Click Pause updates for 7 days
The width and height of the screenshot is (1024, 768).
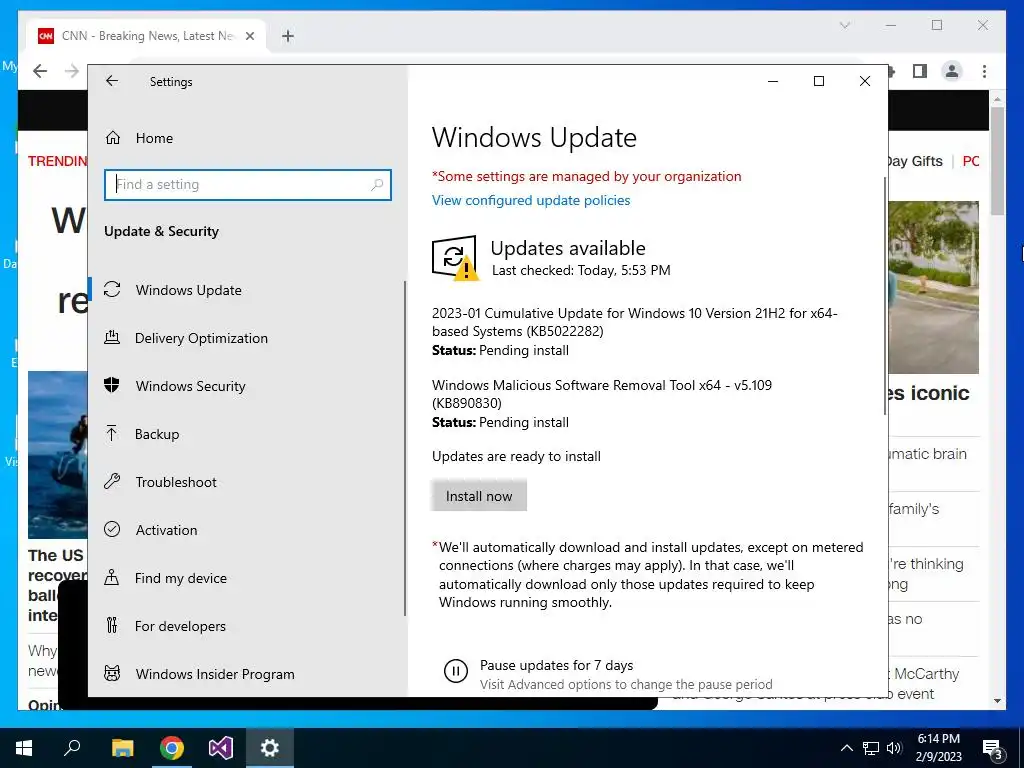click(556, 665)
